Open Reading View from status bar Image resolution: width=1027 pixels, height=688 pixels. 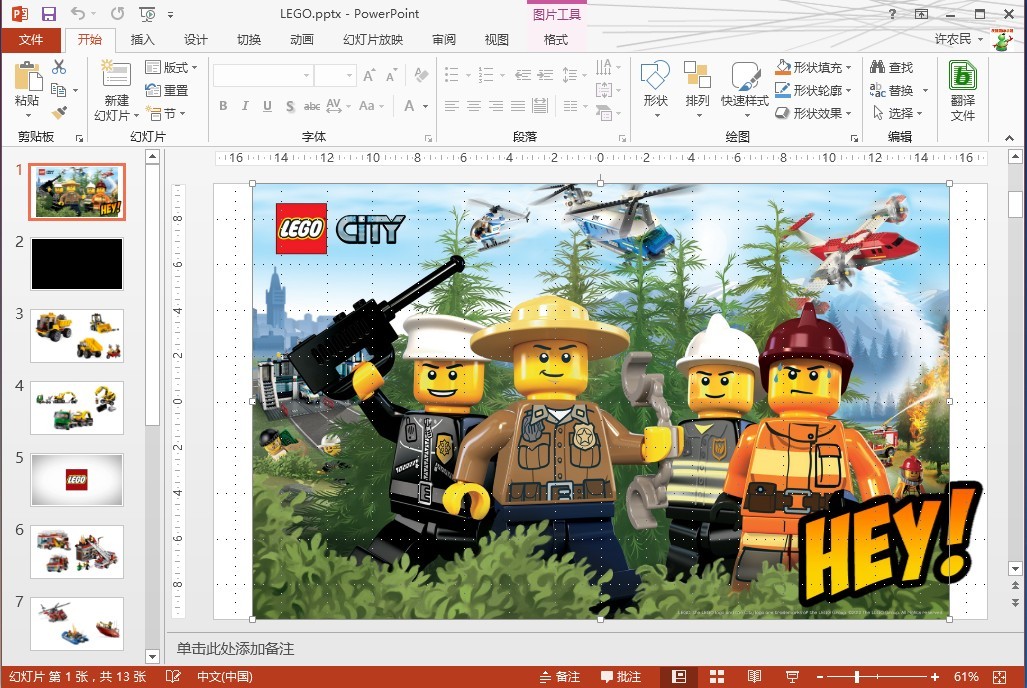[x=755, y=677]
